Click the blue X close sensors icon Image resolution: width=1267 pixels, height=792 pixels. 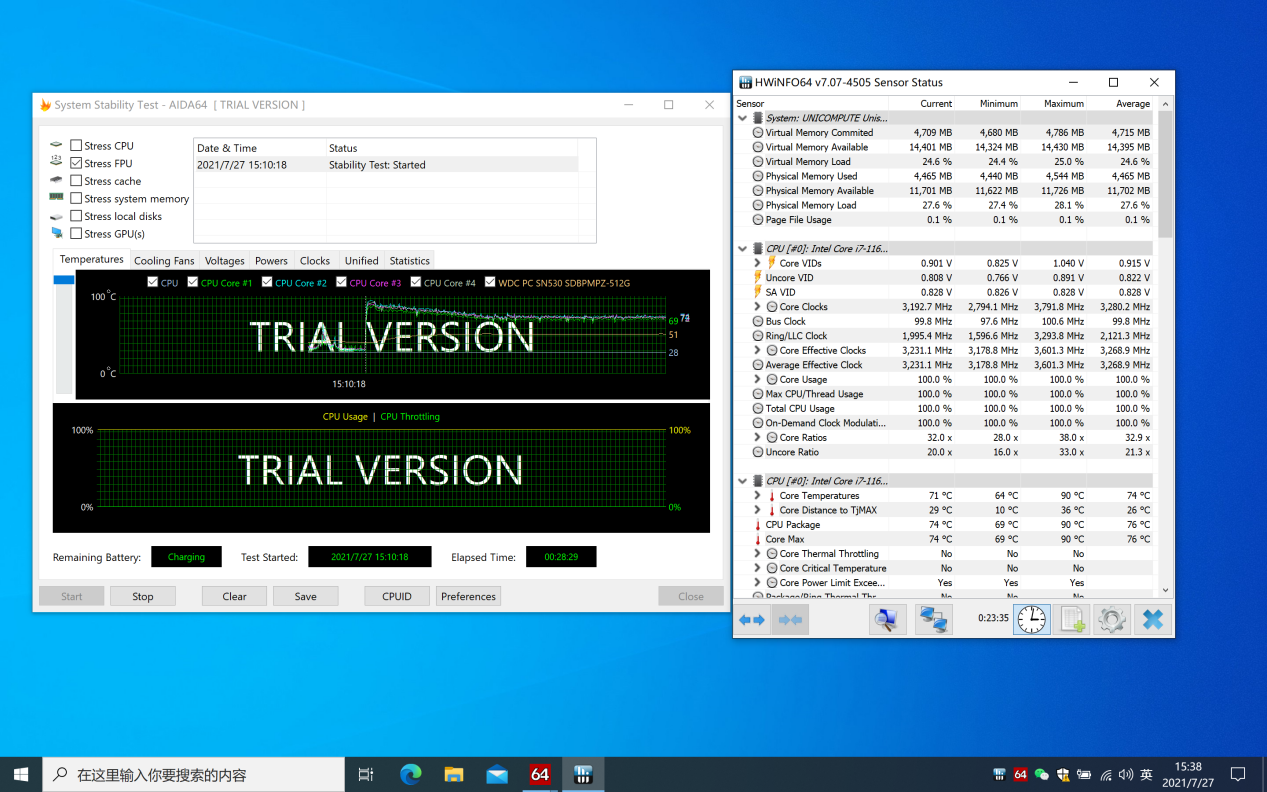click(1152, 620)
